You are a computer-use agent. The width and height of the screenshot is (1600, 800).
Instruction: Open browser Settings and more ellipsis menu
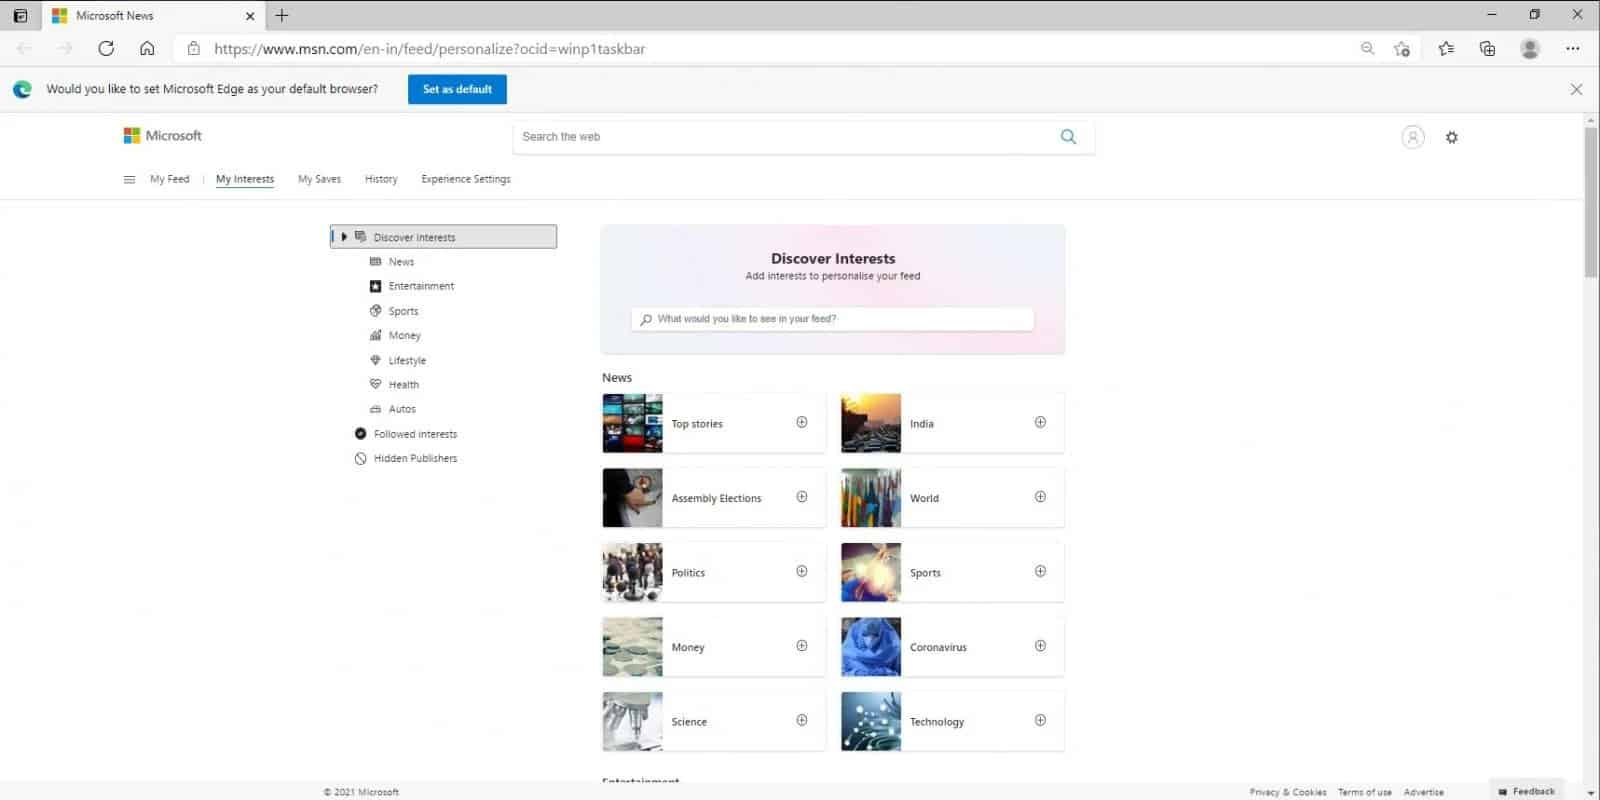coord(1572,48)
